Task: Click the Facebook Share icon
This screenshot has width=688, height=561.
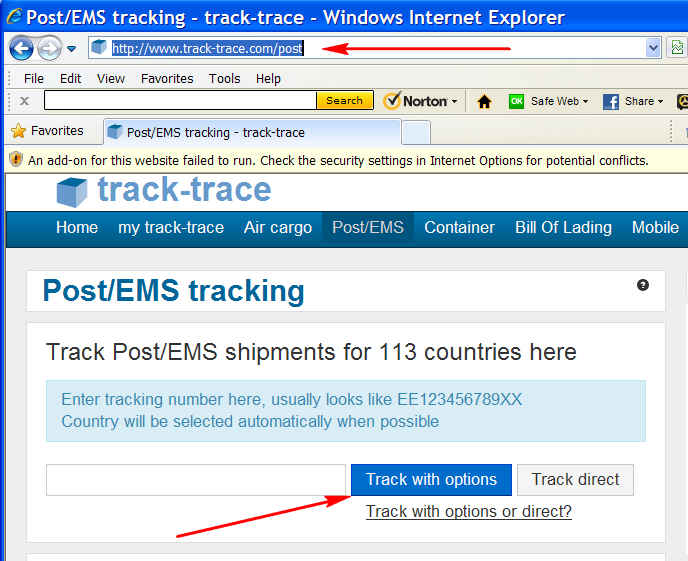Action: click(611, 102)
